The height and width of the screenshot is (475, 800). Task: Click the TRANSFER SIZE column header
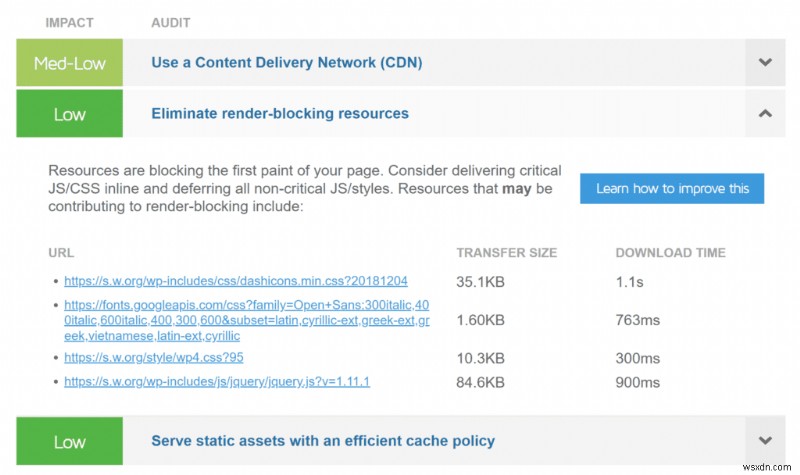tap(507, 253)
